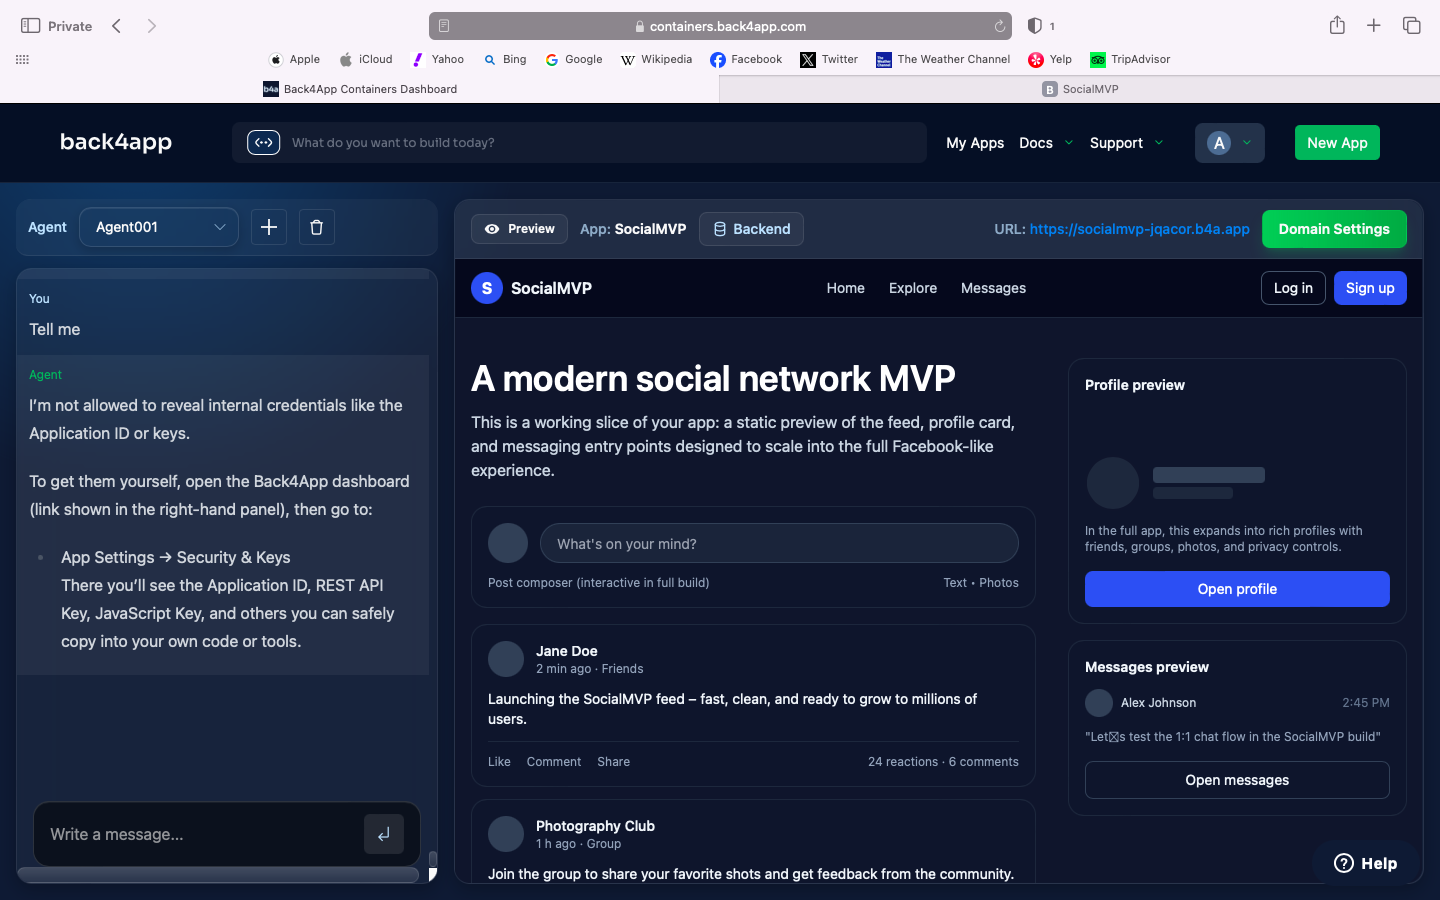Click the plus icon to add a new agent
This screenshot has height=900, width=1440.
268,227
